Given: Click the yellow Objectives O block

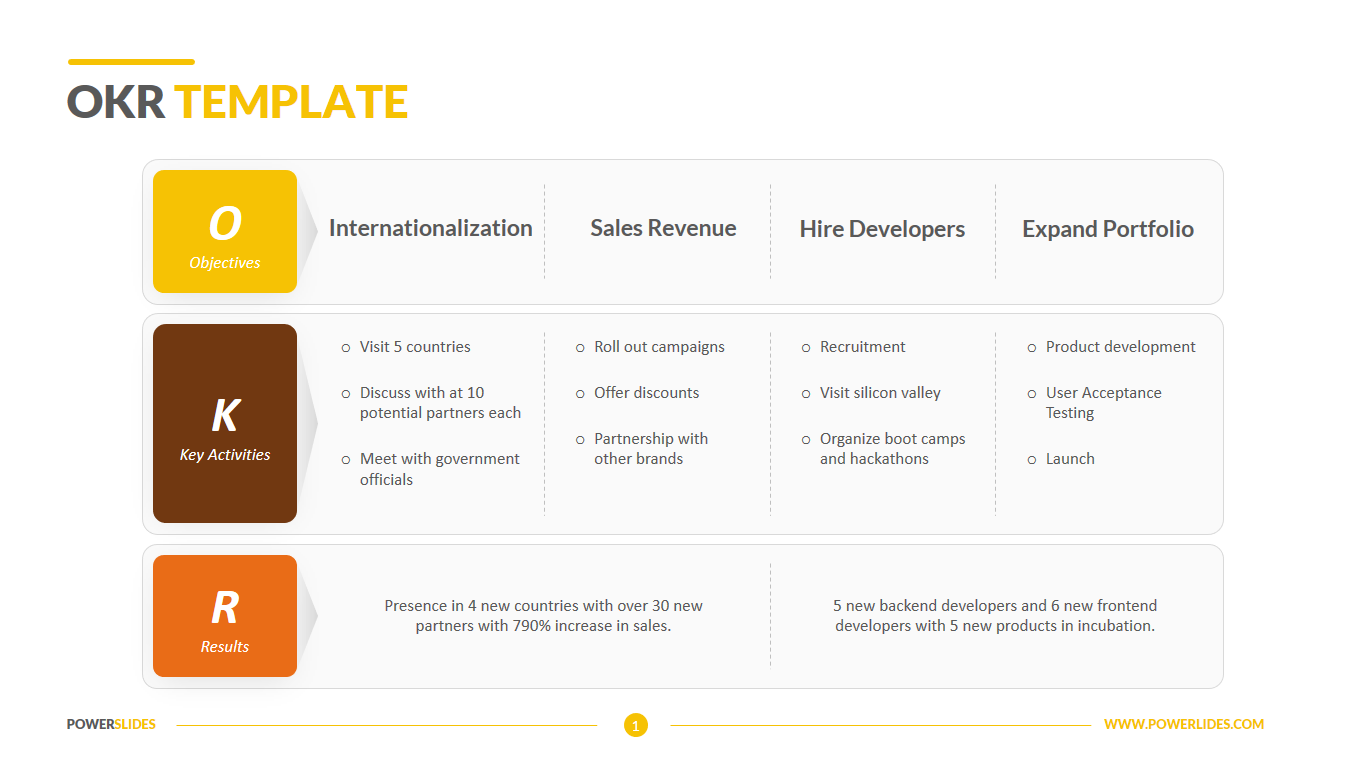Looking at the screenshot, I should pos(225,231).
